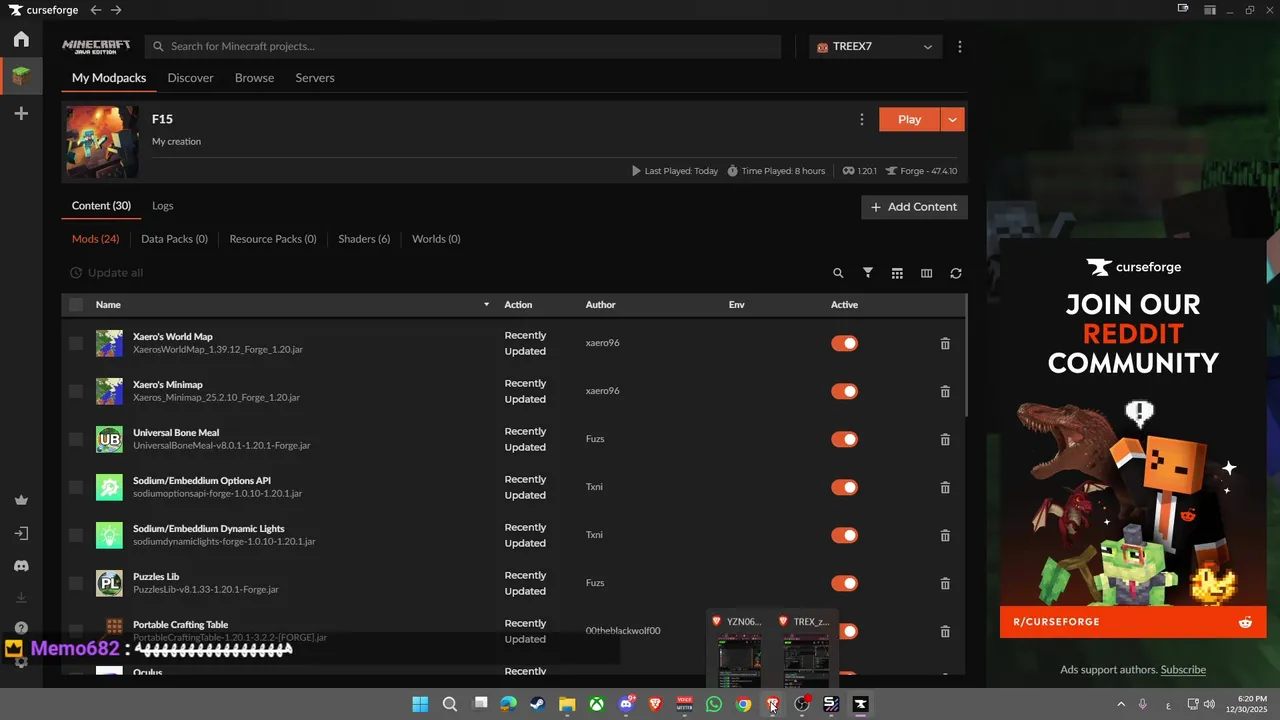
Task: Check the Puzzles Lib row checkbox
Action: tap(76, 583)
